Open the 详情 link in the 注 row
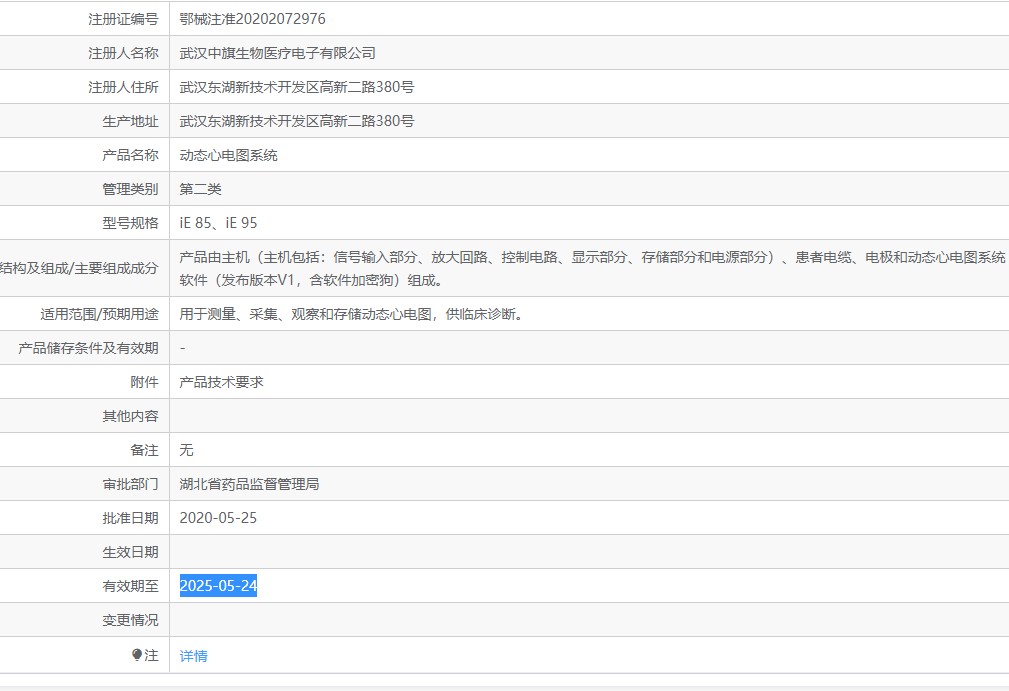This screenshot has height=691, width=1009. click(x=193, y=656)
